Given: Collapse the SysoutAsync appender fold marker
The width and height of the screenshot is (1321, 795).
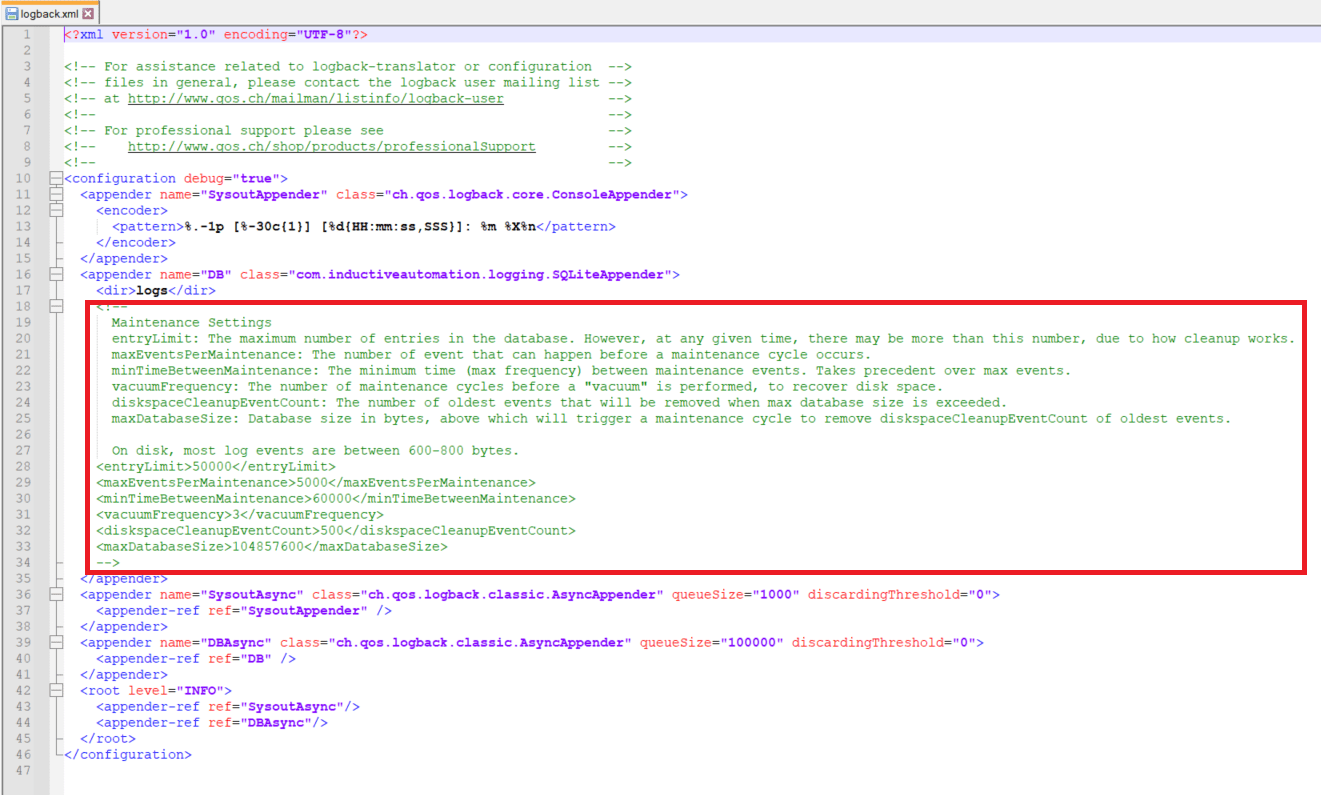Looking at the screenshot, I should point(56,594).
